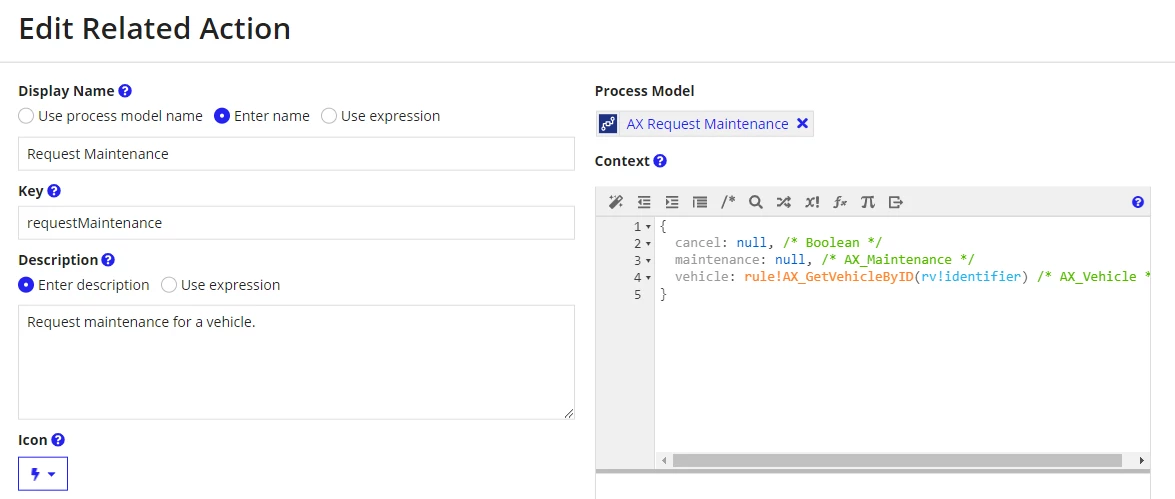Click the Display Name text field

(x=296, y=154)
